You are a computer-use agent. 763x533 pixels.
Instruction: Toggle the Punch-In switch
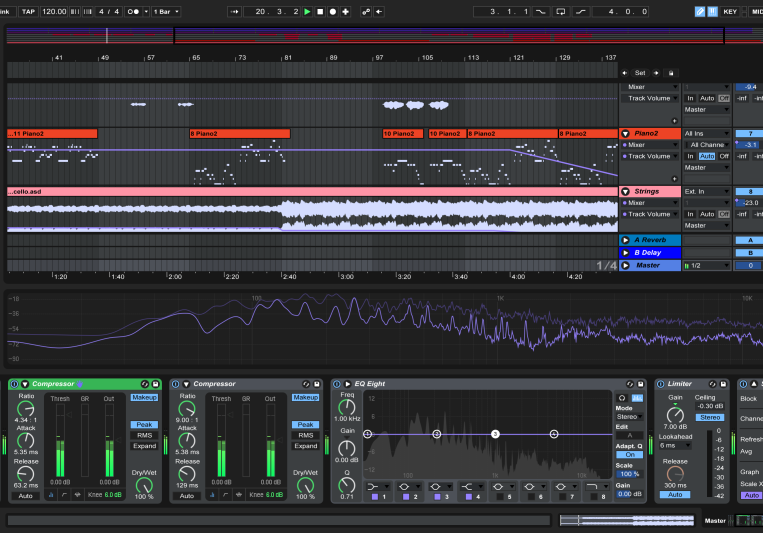point(540,12)
